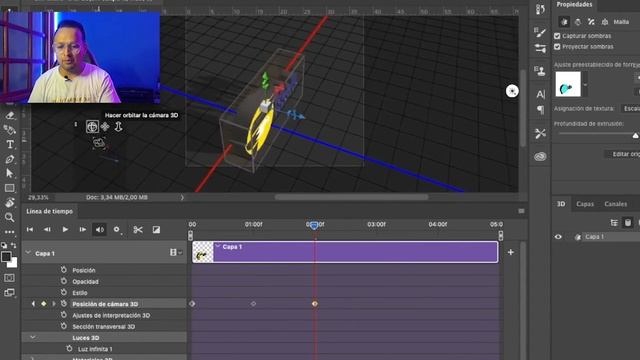Click the Deform properties icon
This screenshot has height=360, width=640.
578,22
